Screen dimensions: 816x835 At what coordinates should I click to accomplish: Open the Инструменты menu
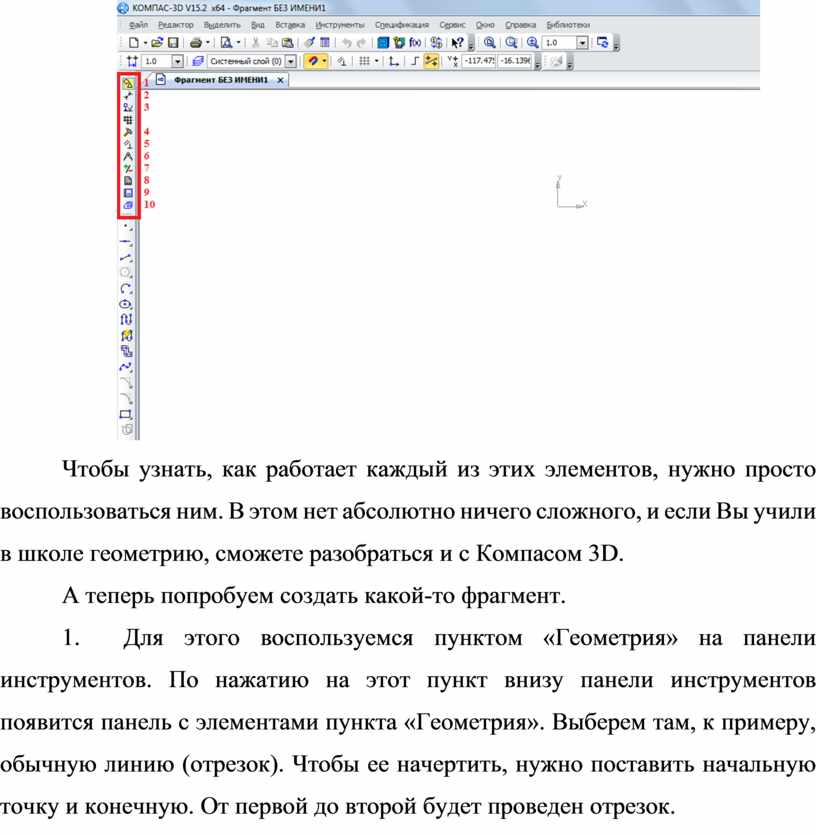(339, 24)
